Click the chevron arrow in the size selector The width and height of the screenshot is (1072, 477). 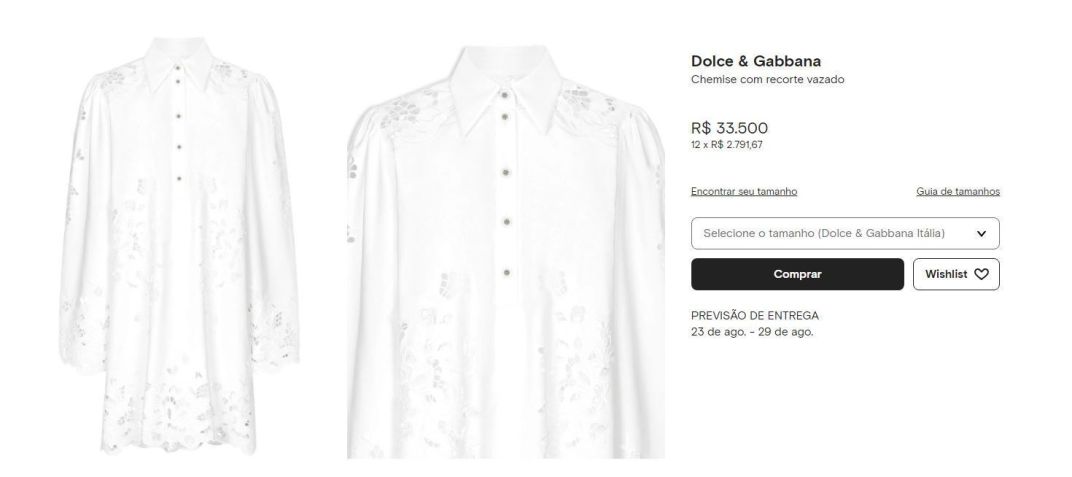coord(981,234)
